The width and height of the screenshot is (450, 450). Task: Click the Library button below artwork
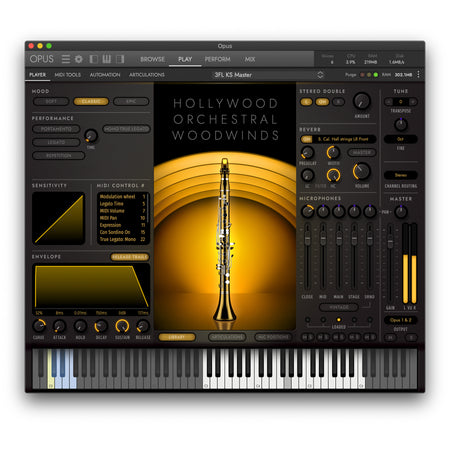177,337
